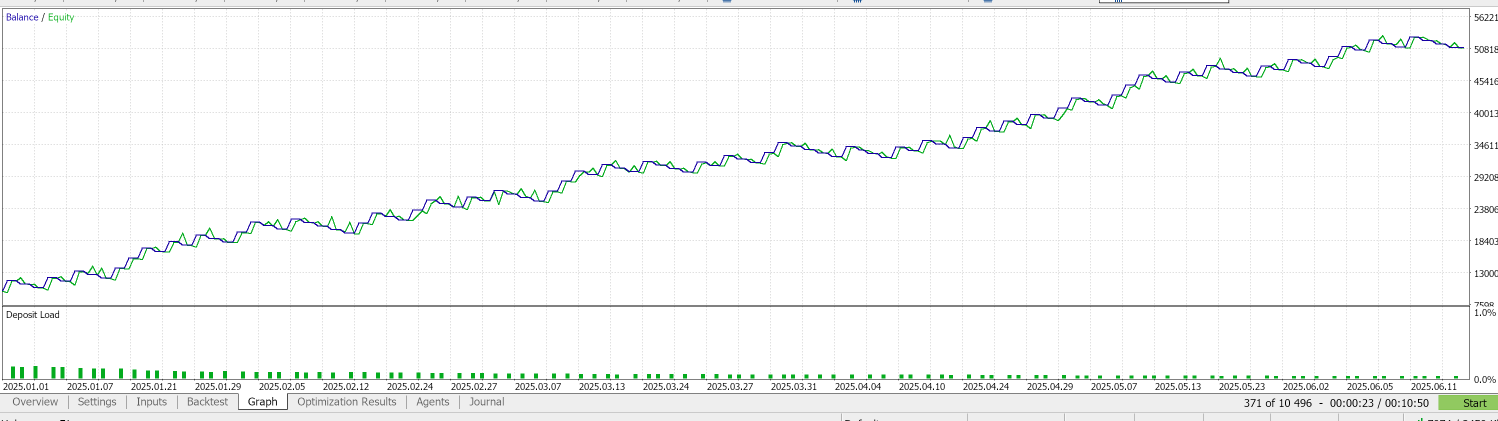
Task: Click the 18403 balance axis value
Action: pyautogui.click(x=1486, y=241)
